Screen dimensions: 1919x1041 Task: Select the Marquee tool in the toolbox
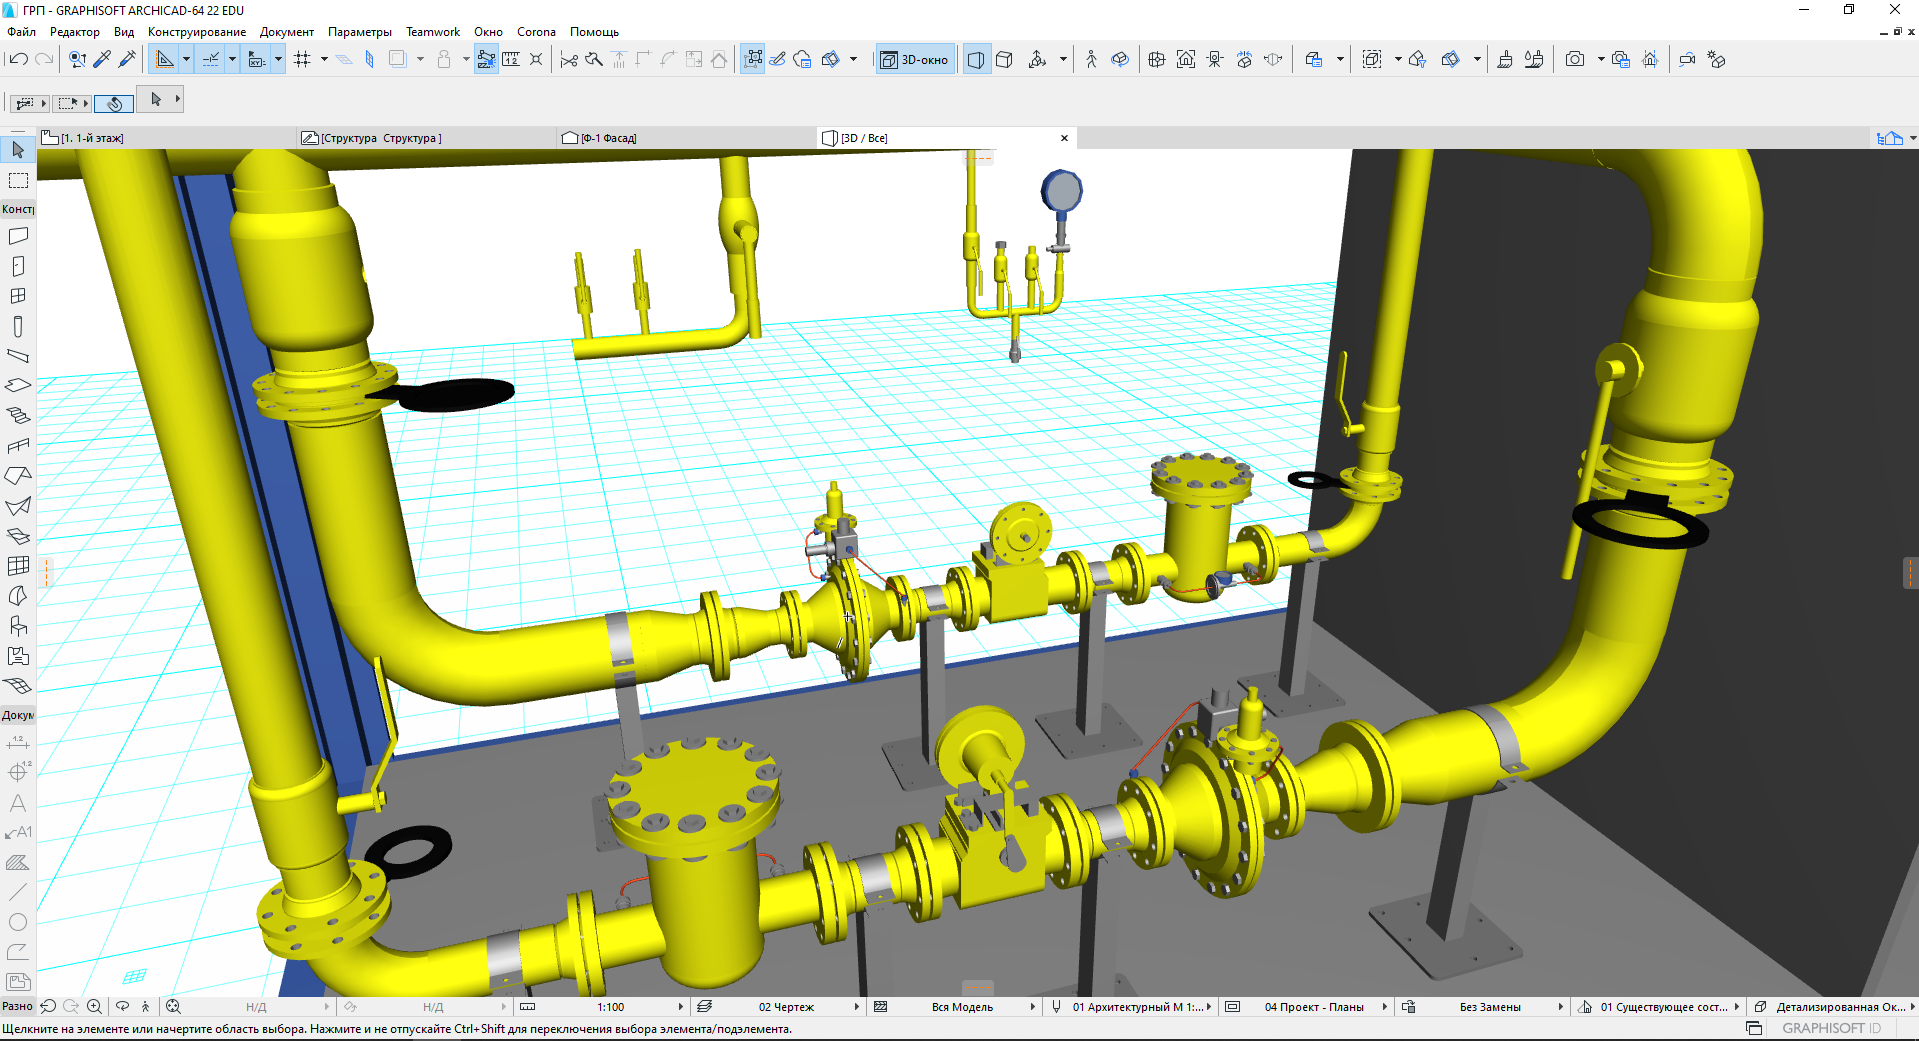pos(18,181)
